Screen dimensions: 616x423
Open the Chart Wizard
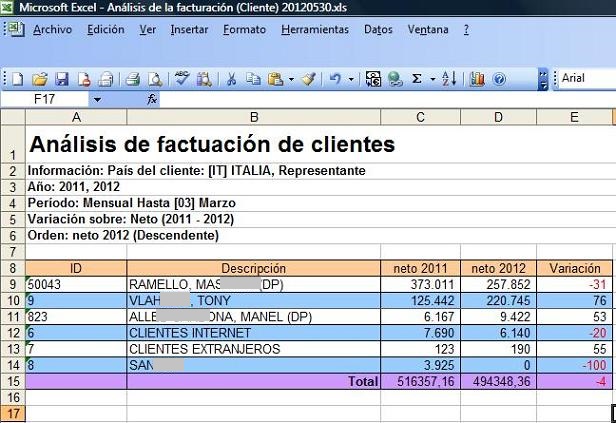pos(477,78)
